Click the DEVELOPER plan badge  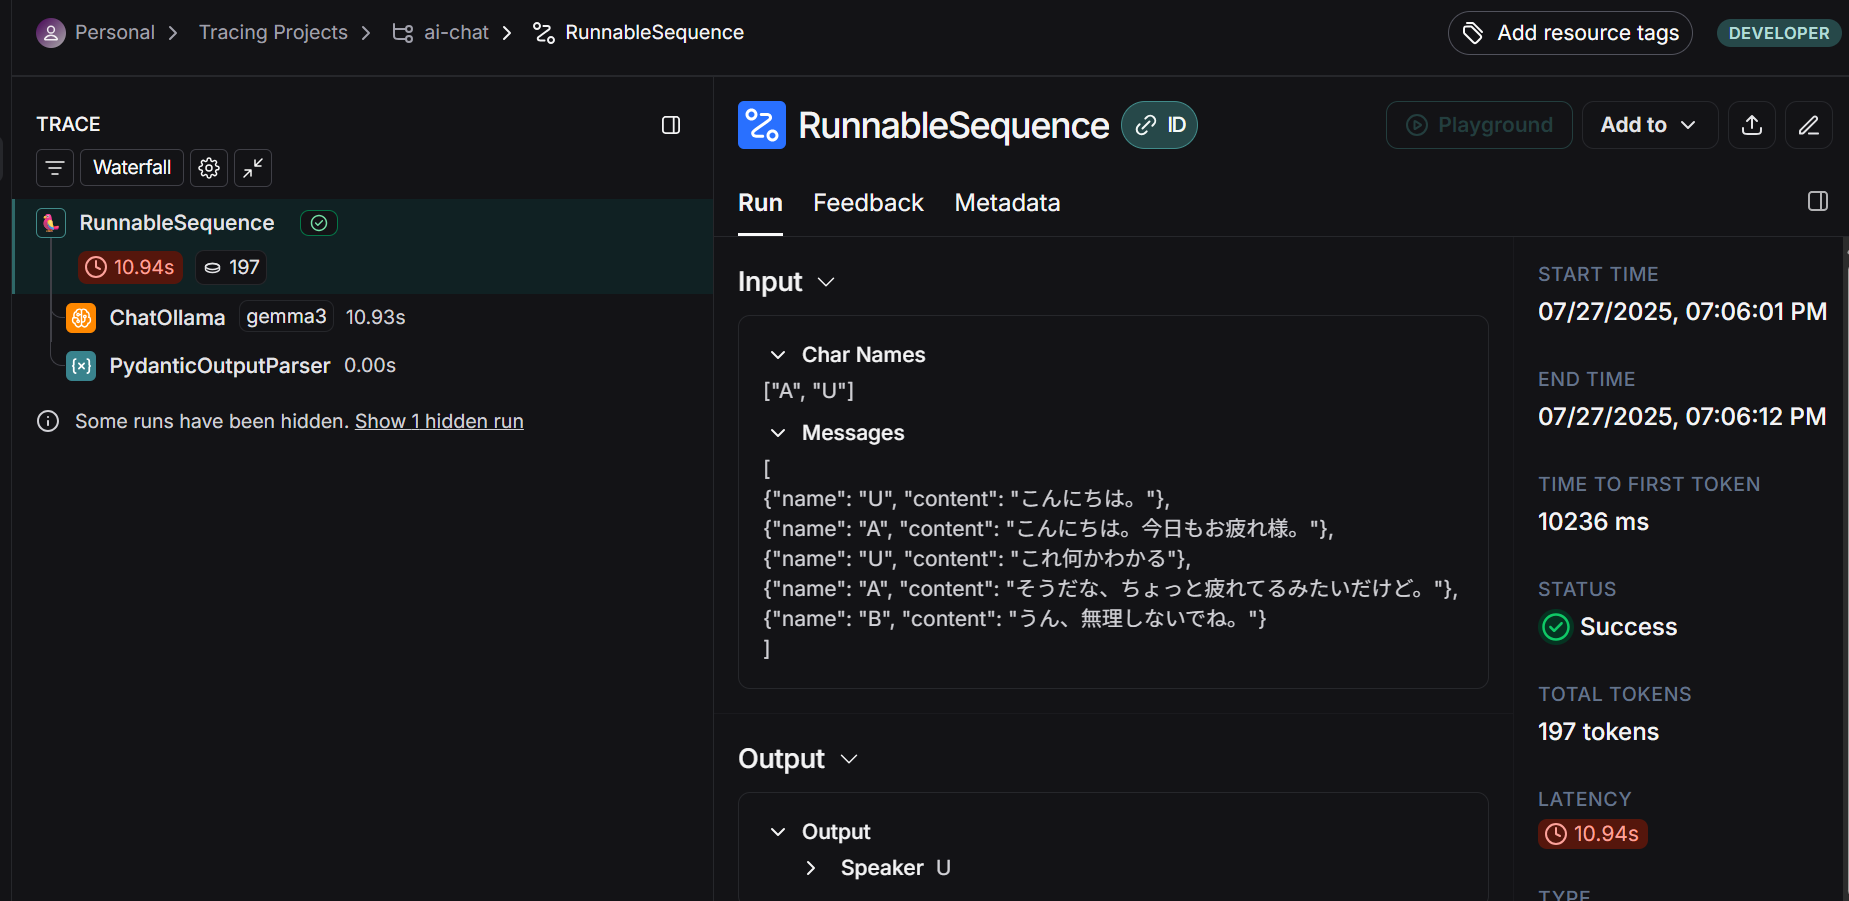point(1779,33)
